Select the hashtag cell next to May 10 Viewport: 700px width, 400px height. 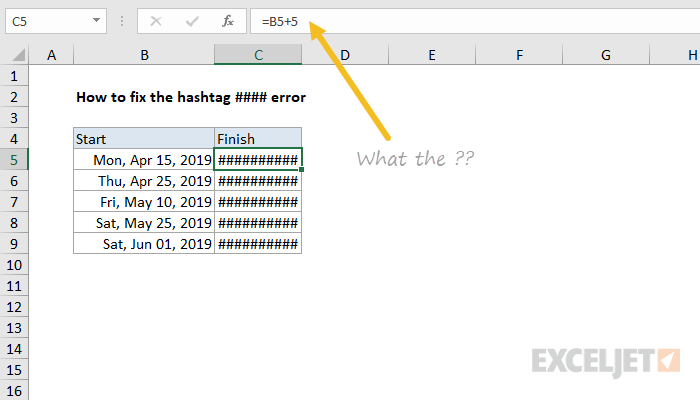click(258, 201)
